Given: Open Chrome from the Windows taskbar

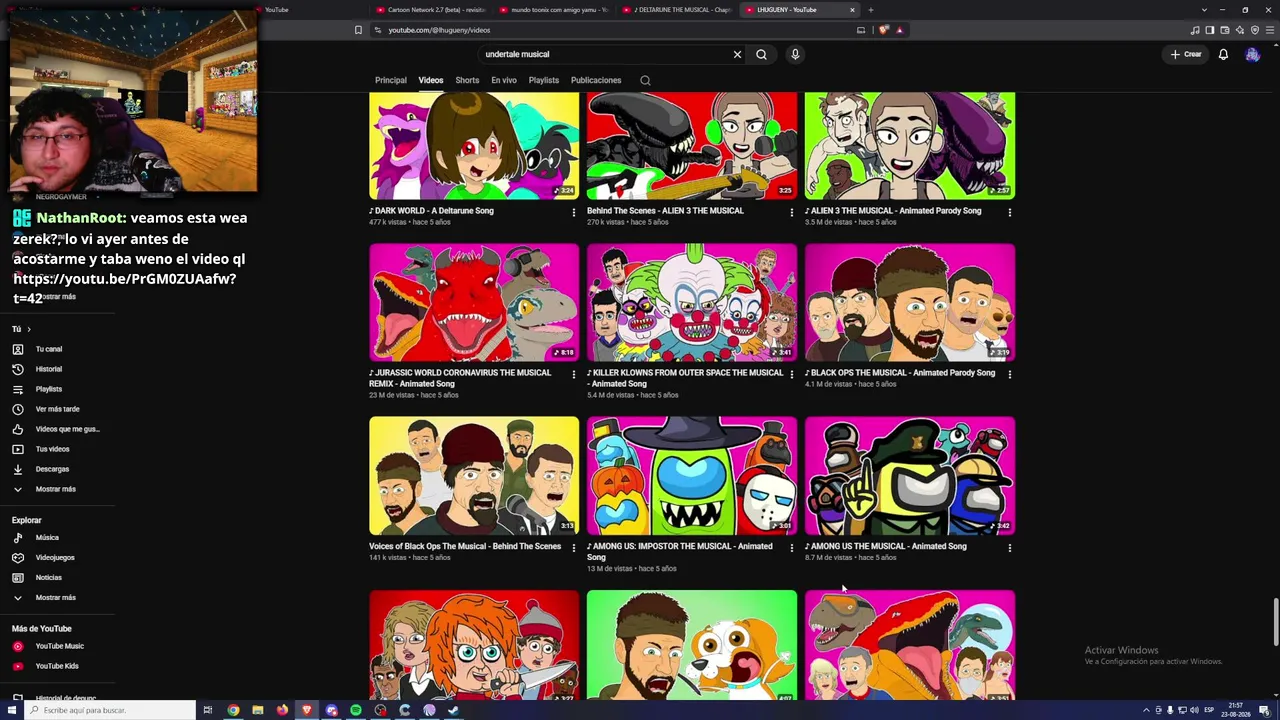Looking at the screenshot, I should pyautogui.click(x=233, y=710).
